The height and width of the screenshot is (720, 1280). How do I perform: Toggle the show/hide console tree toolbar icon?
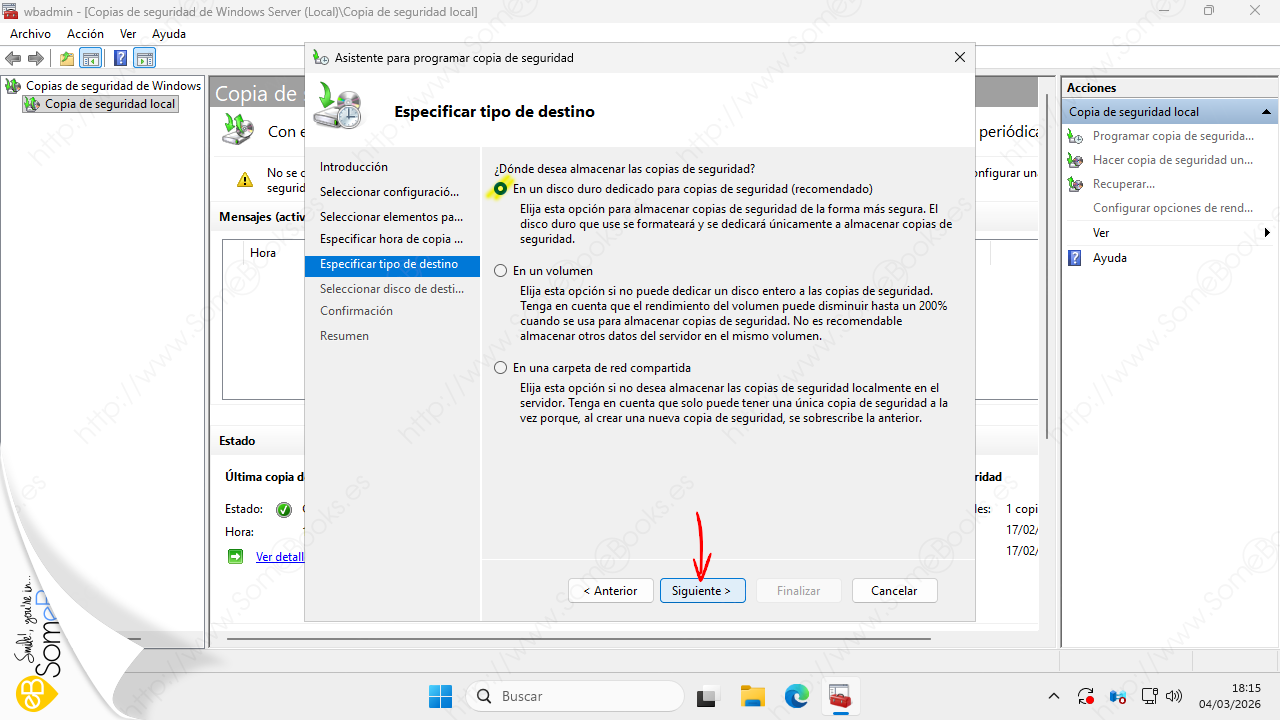click(x=91, y=58)
